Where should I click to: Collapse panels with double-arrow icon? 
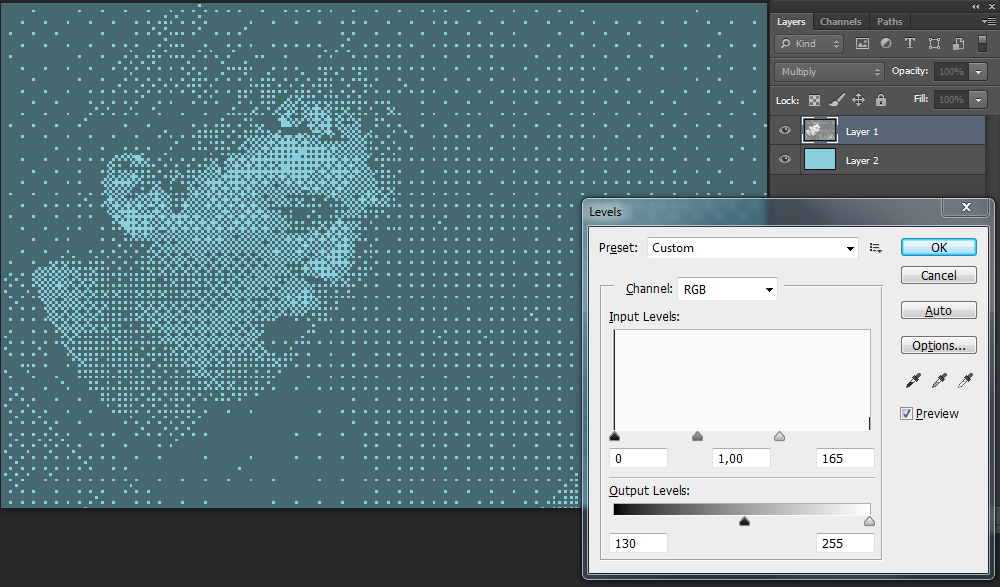[x=975, y=6]
